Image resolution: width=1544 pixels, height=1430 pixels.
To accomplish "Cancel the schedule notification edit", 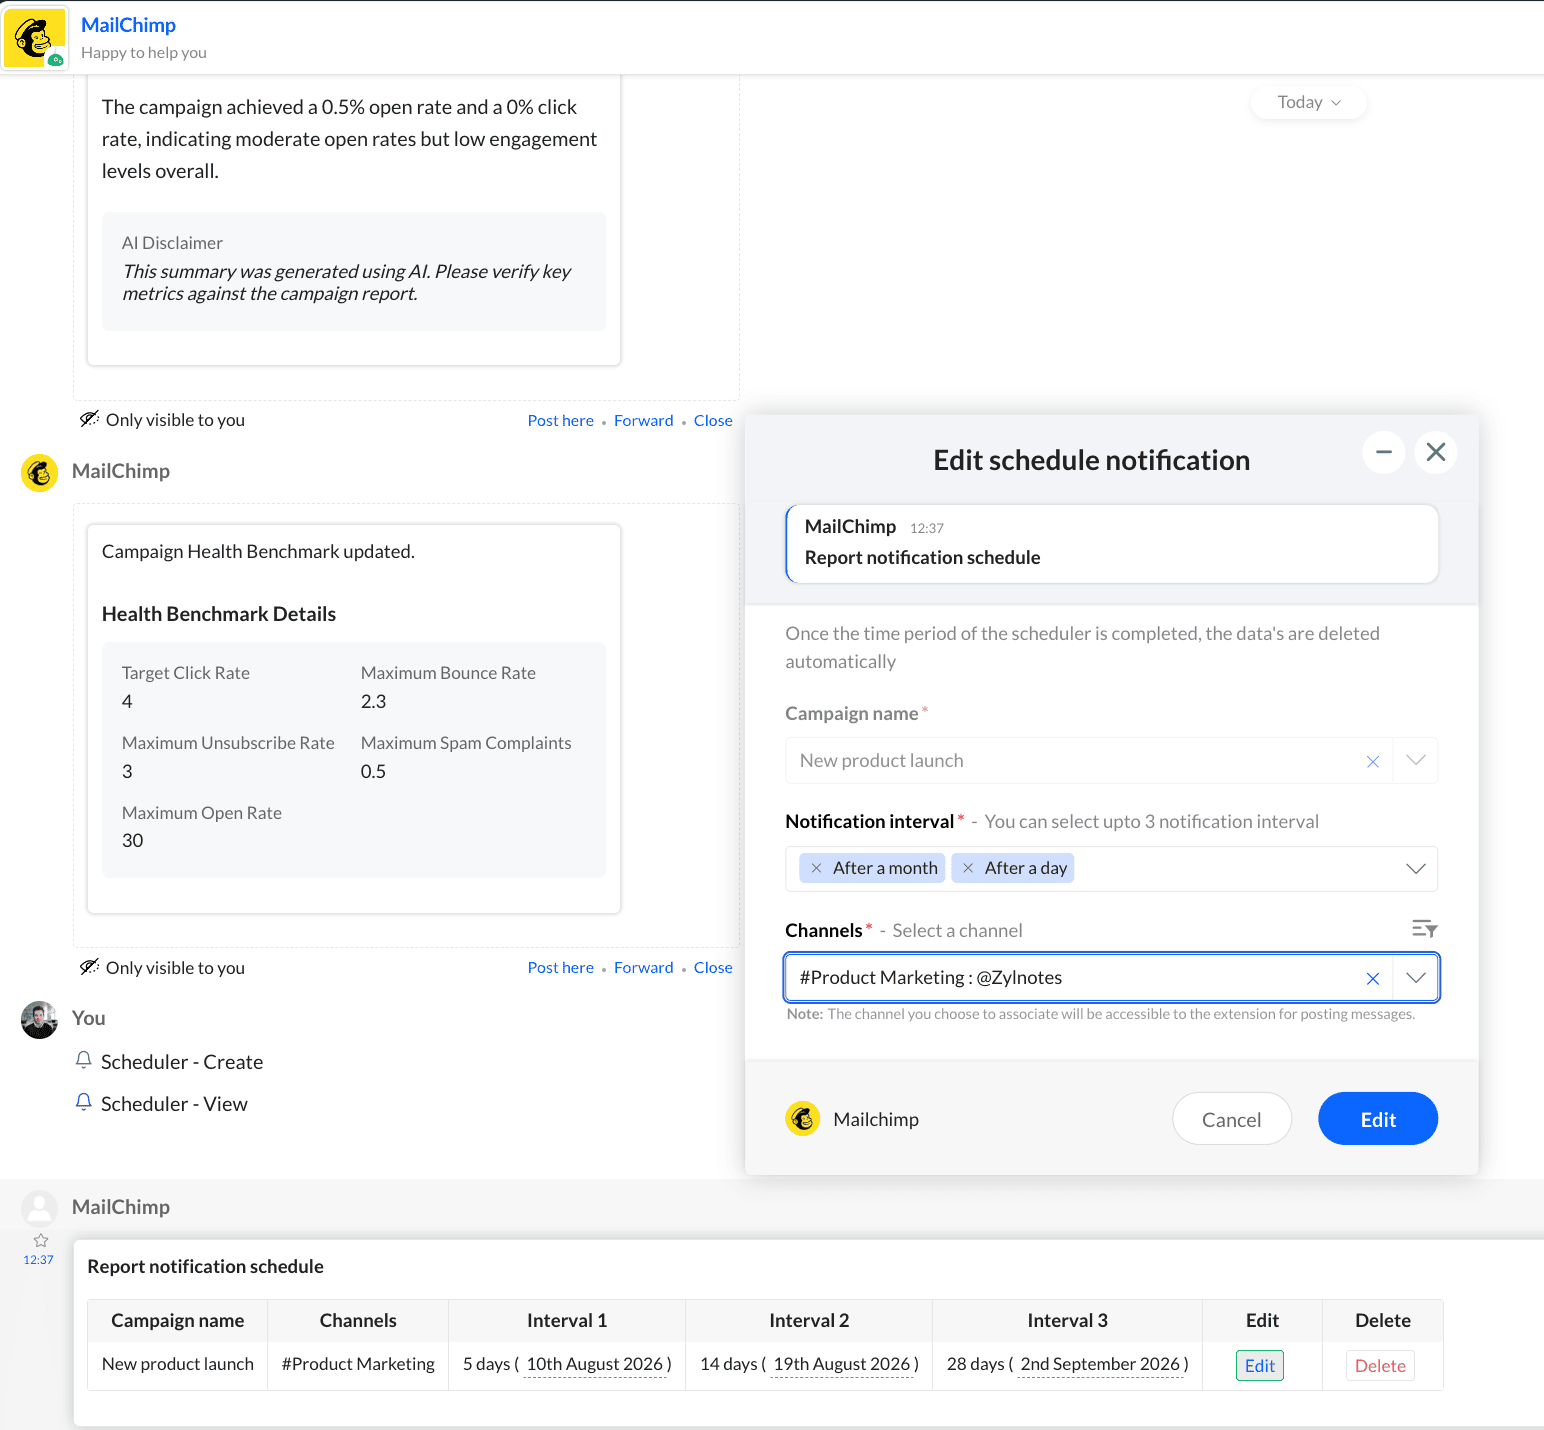I will pos(1232,1119).
